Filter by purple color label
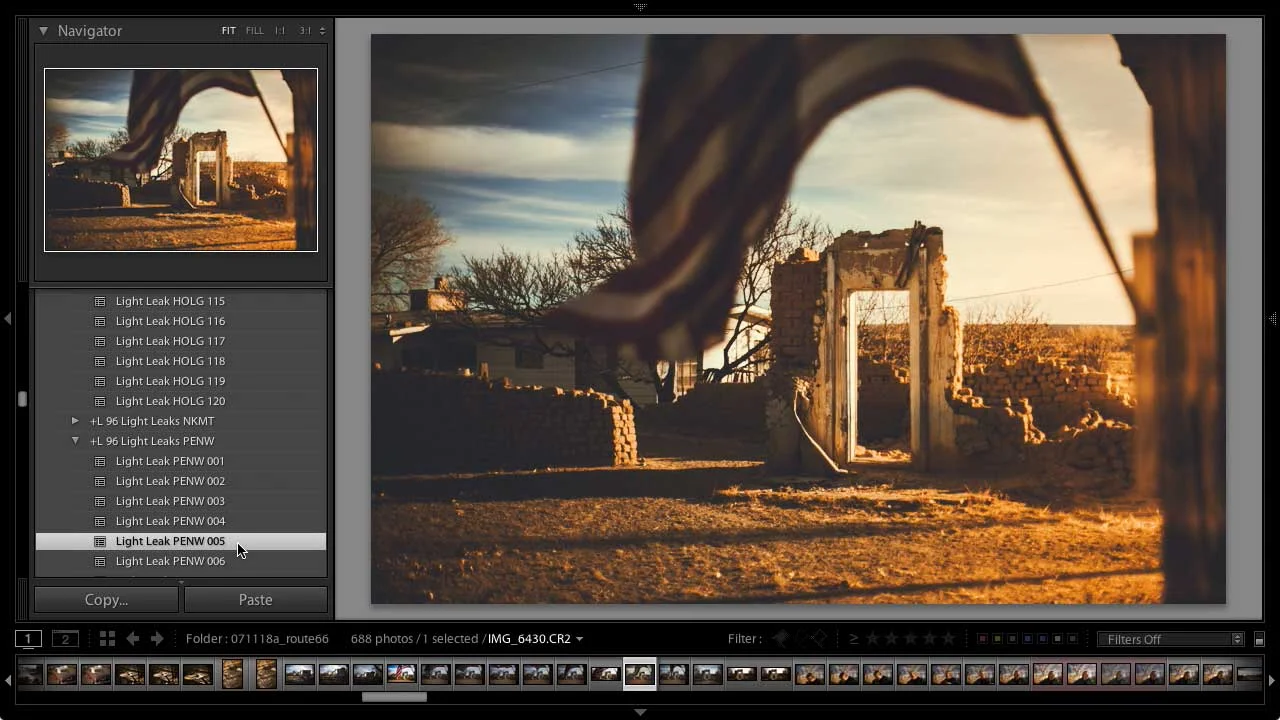Viewport: 1280px width, 720px height. tap(1042, 639)
